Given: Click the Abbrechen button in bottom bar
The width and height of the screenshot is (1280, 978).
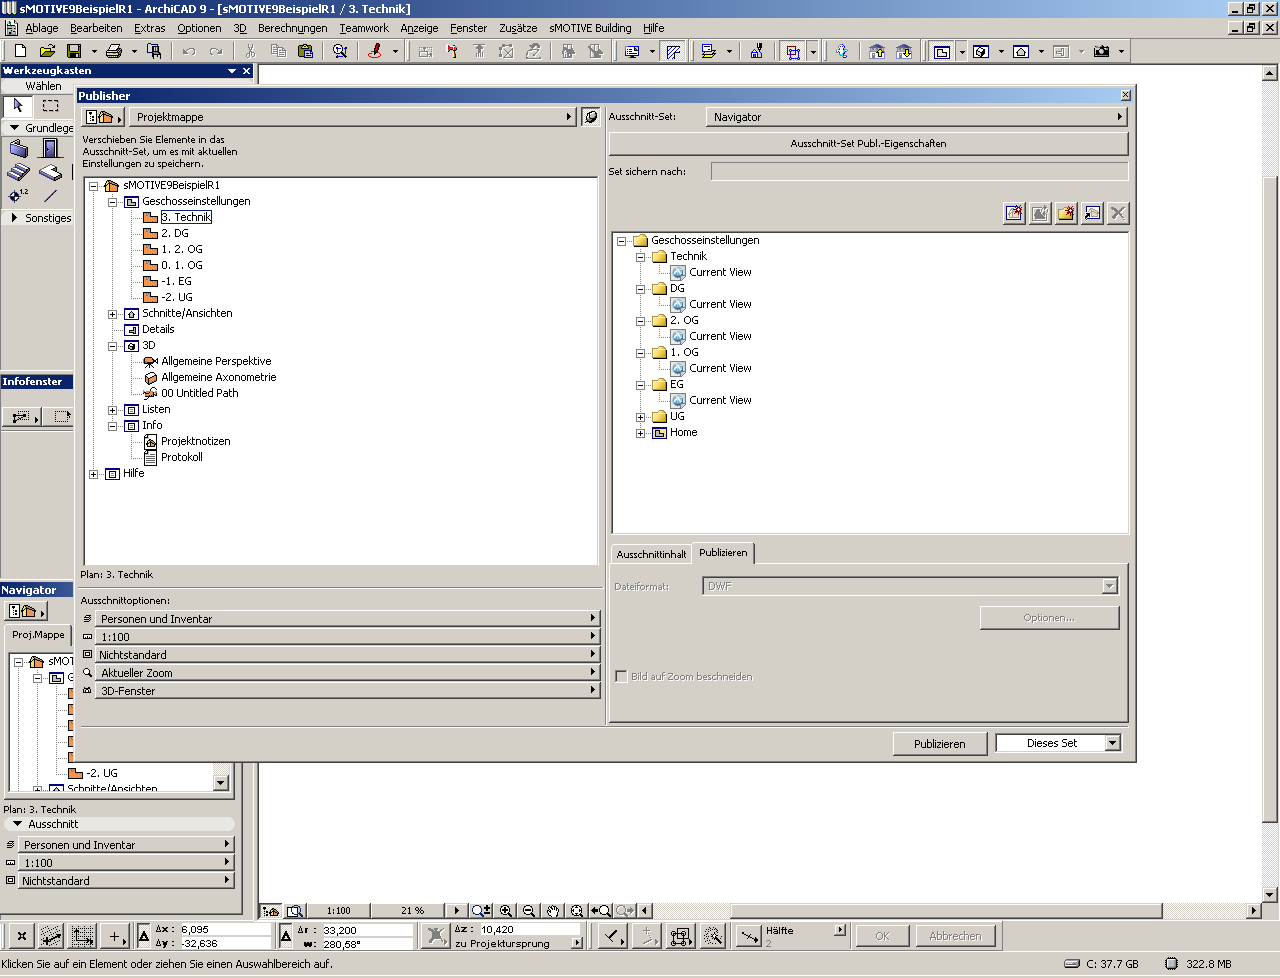Looking at the screenshot, I should coord(955,936).
